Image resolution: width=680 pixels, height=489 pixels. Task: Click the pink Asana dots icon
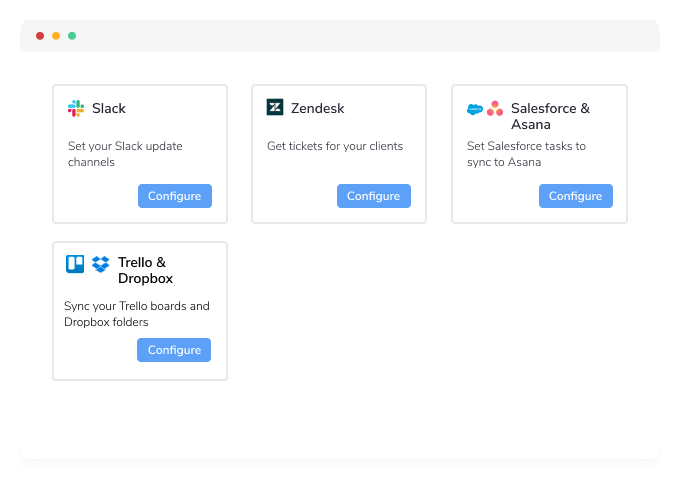(495, 109)
